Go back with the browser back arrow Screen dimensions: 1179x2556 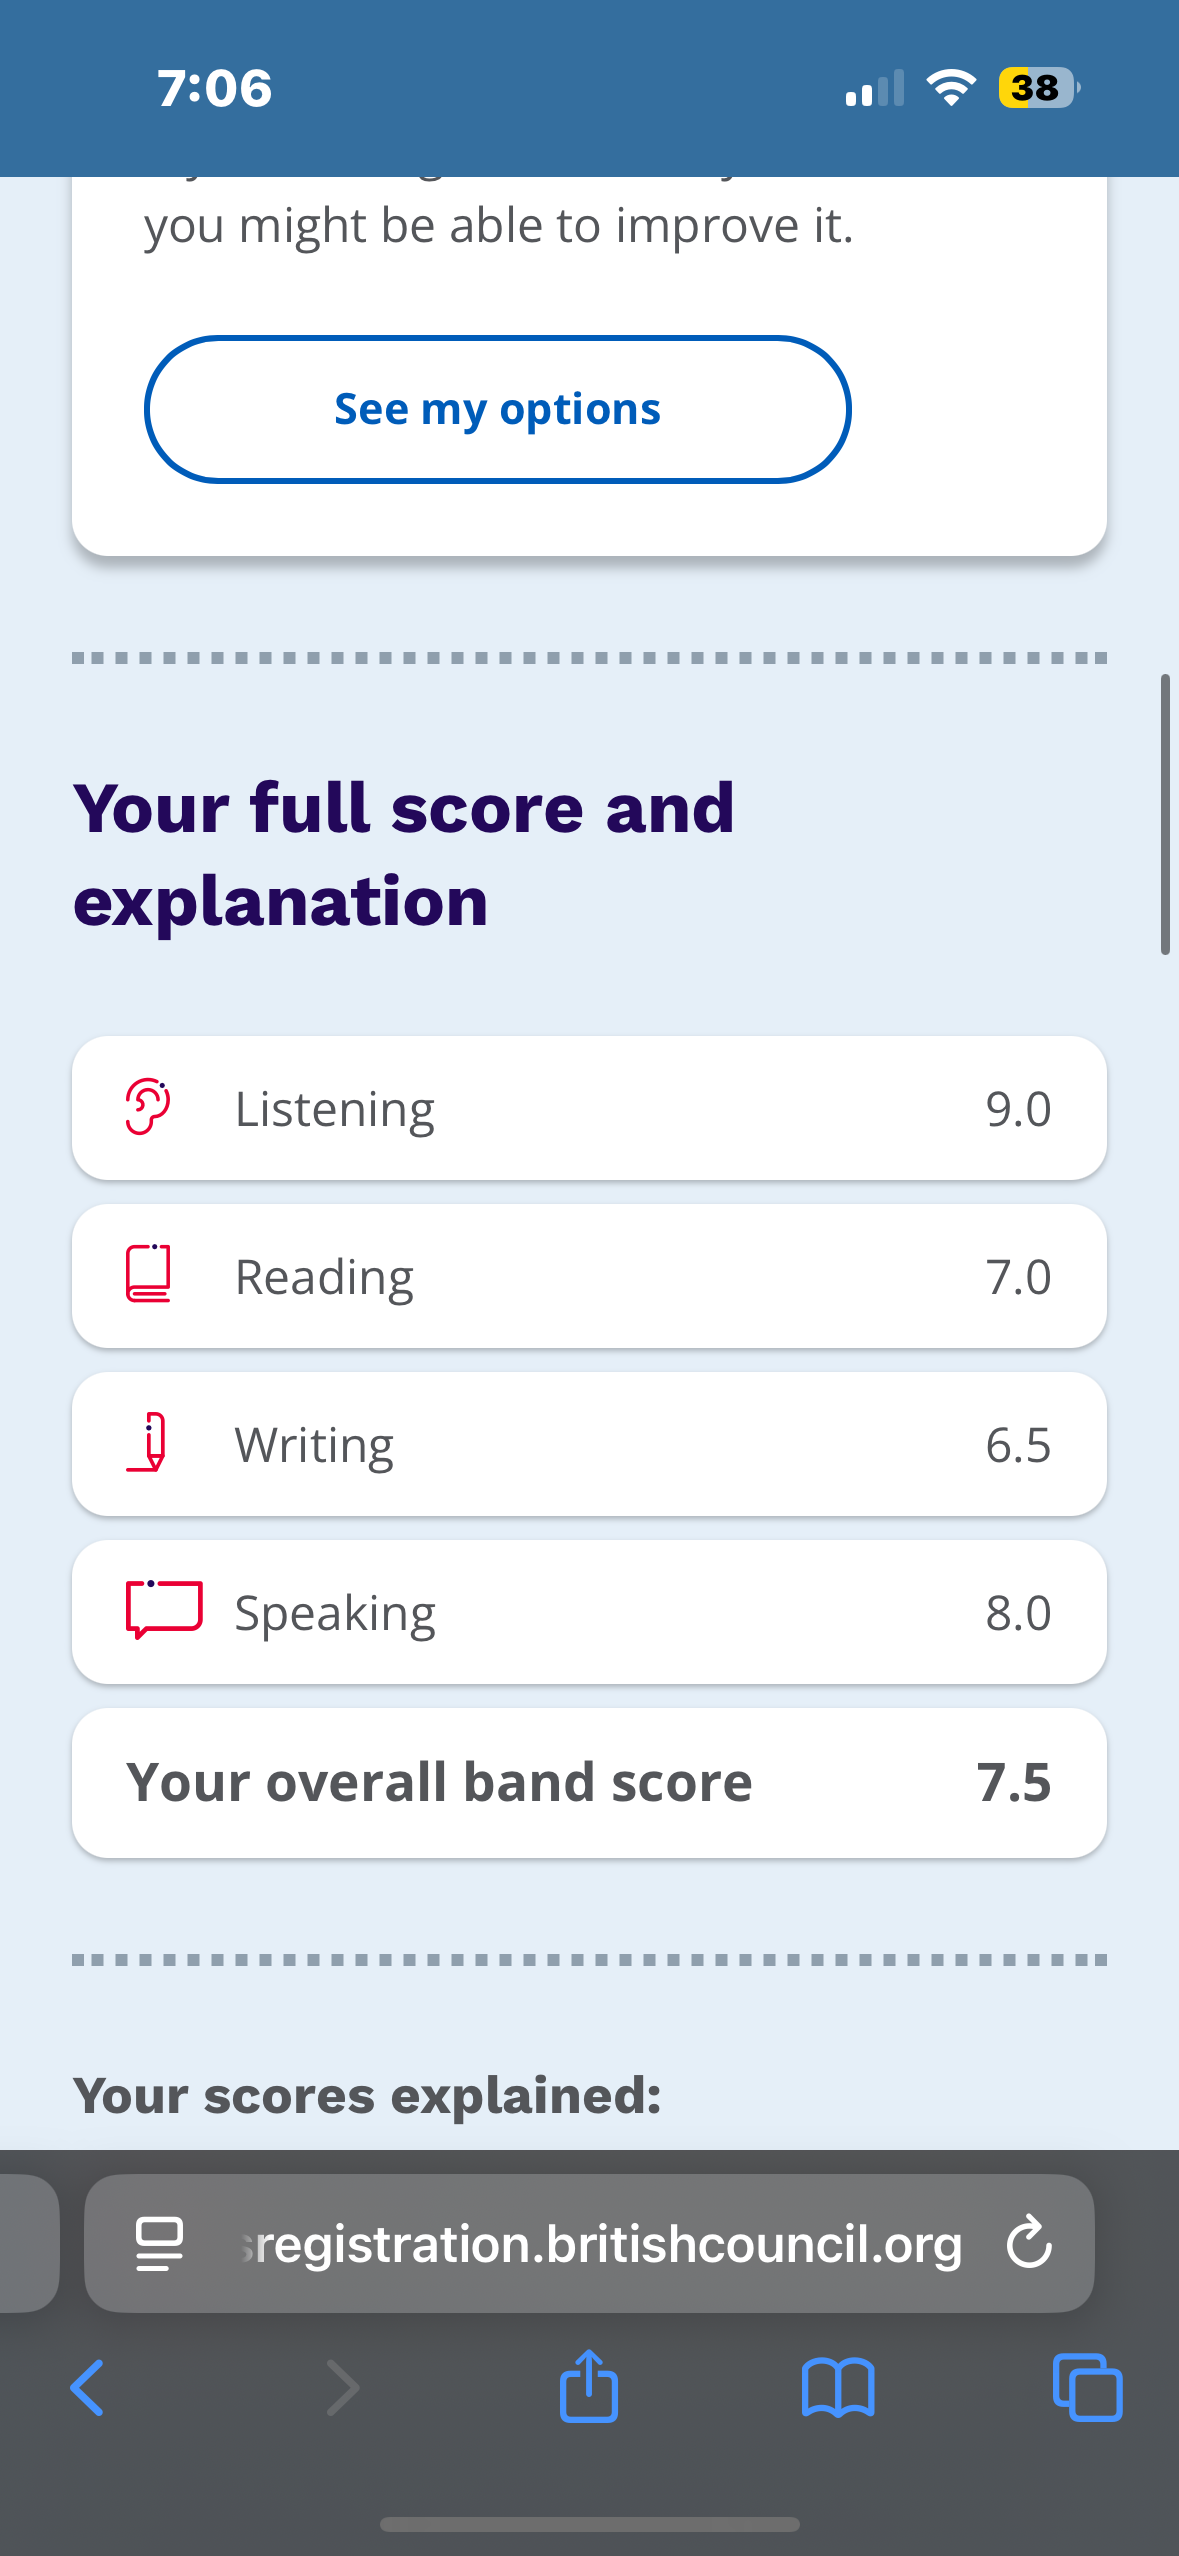pos(87,2388)
